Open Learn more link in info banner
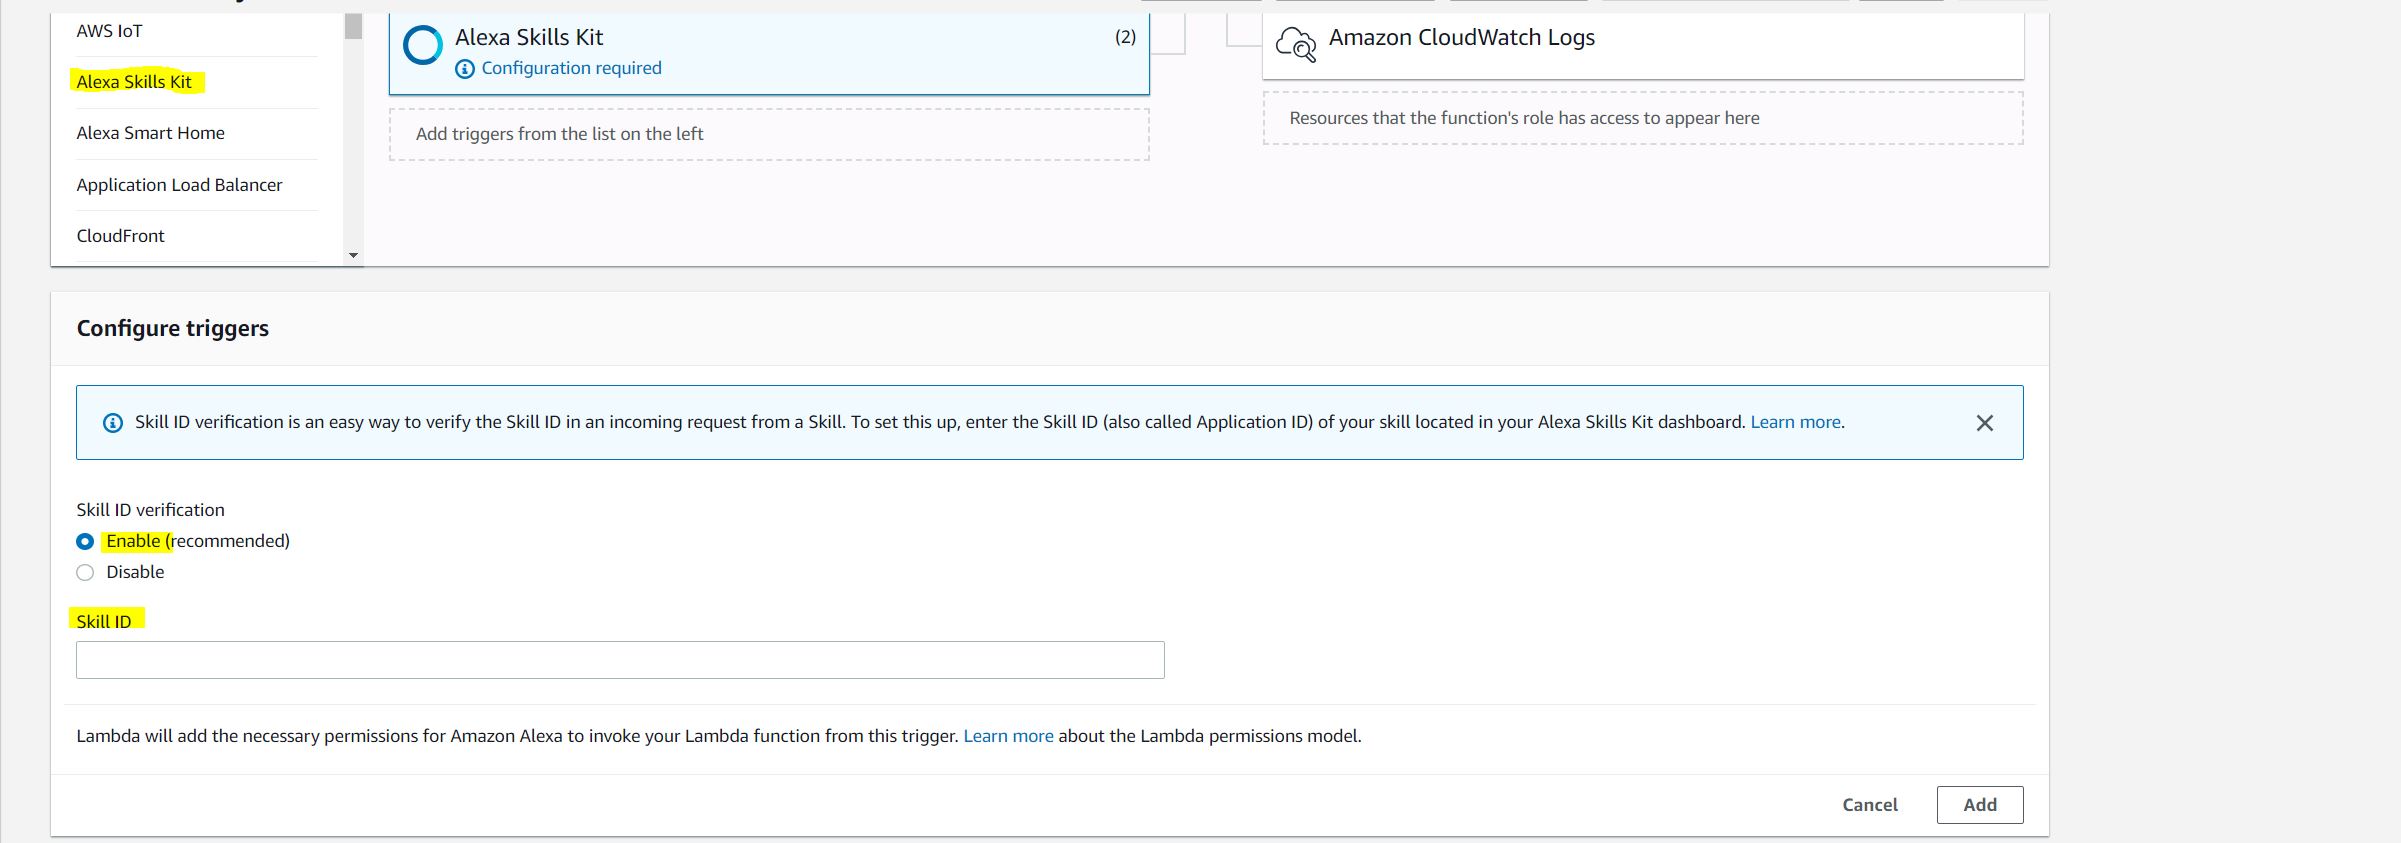This screenshot has height=843, width=2401. 1794,422
